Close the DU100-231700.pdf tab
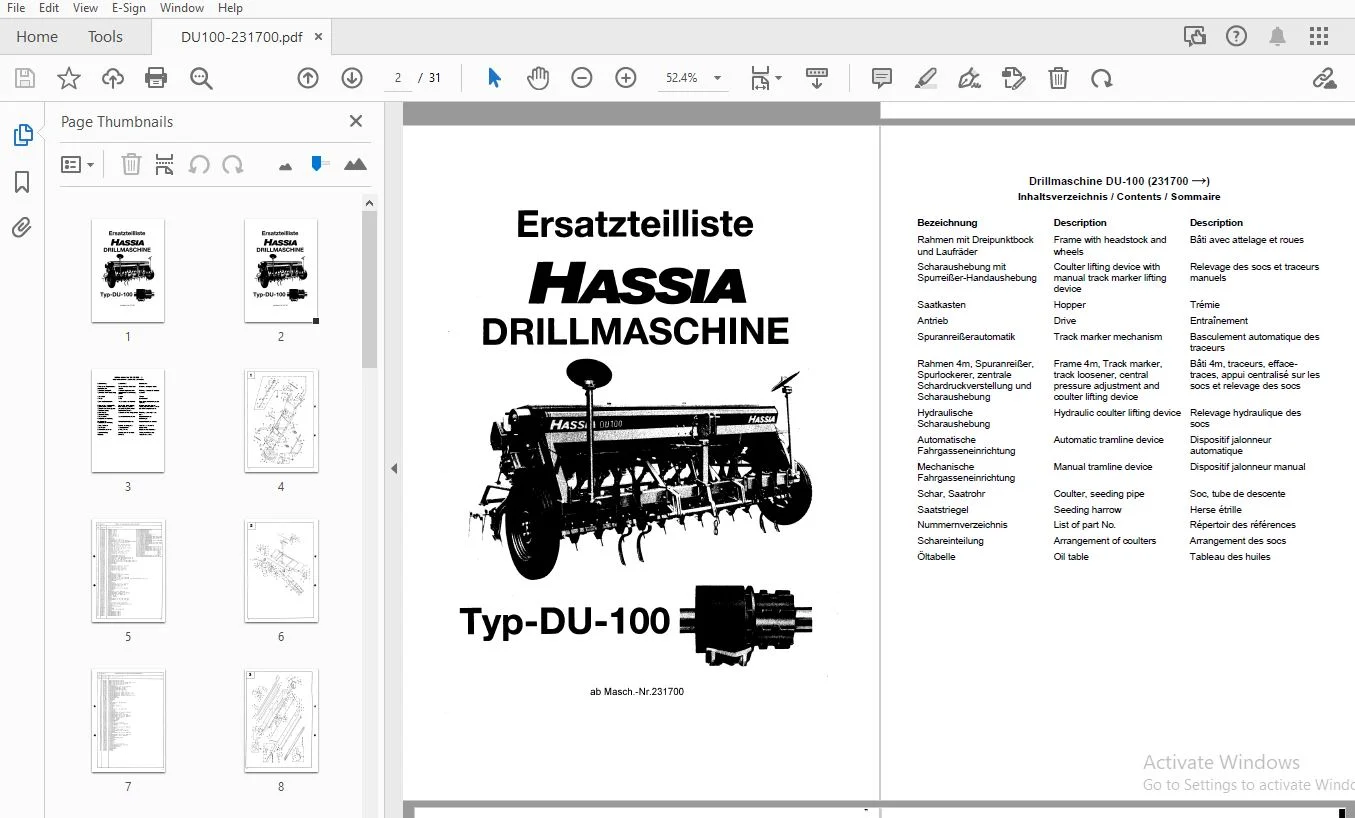 pyautogui.click(x=319, y=37)
